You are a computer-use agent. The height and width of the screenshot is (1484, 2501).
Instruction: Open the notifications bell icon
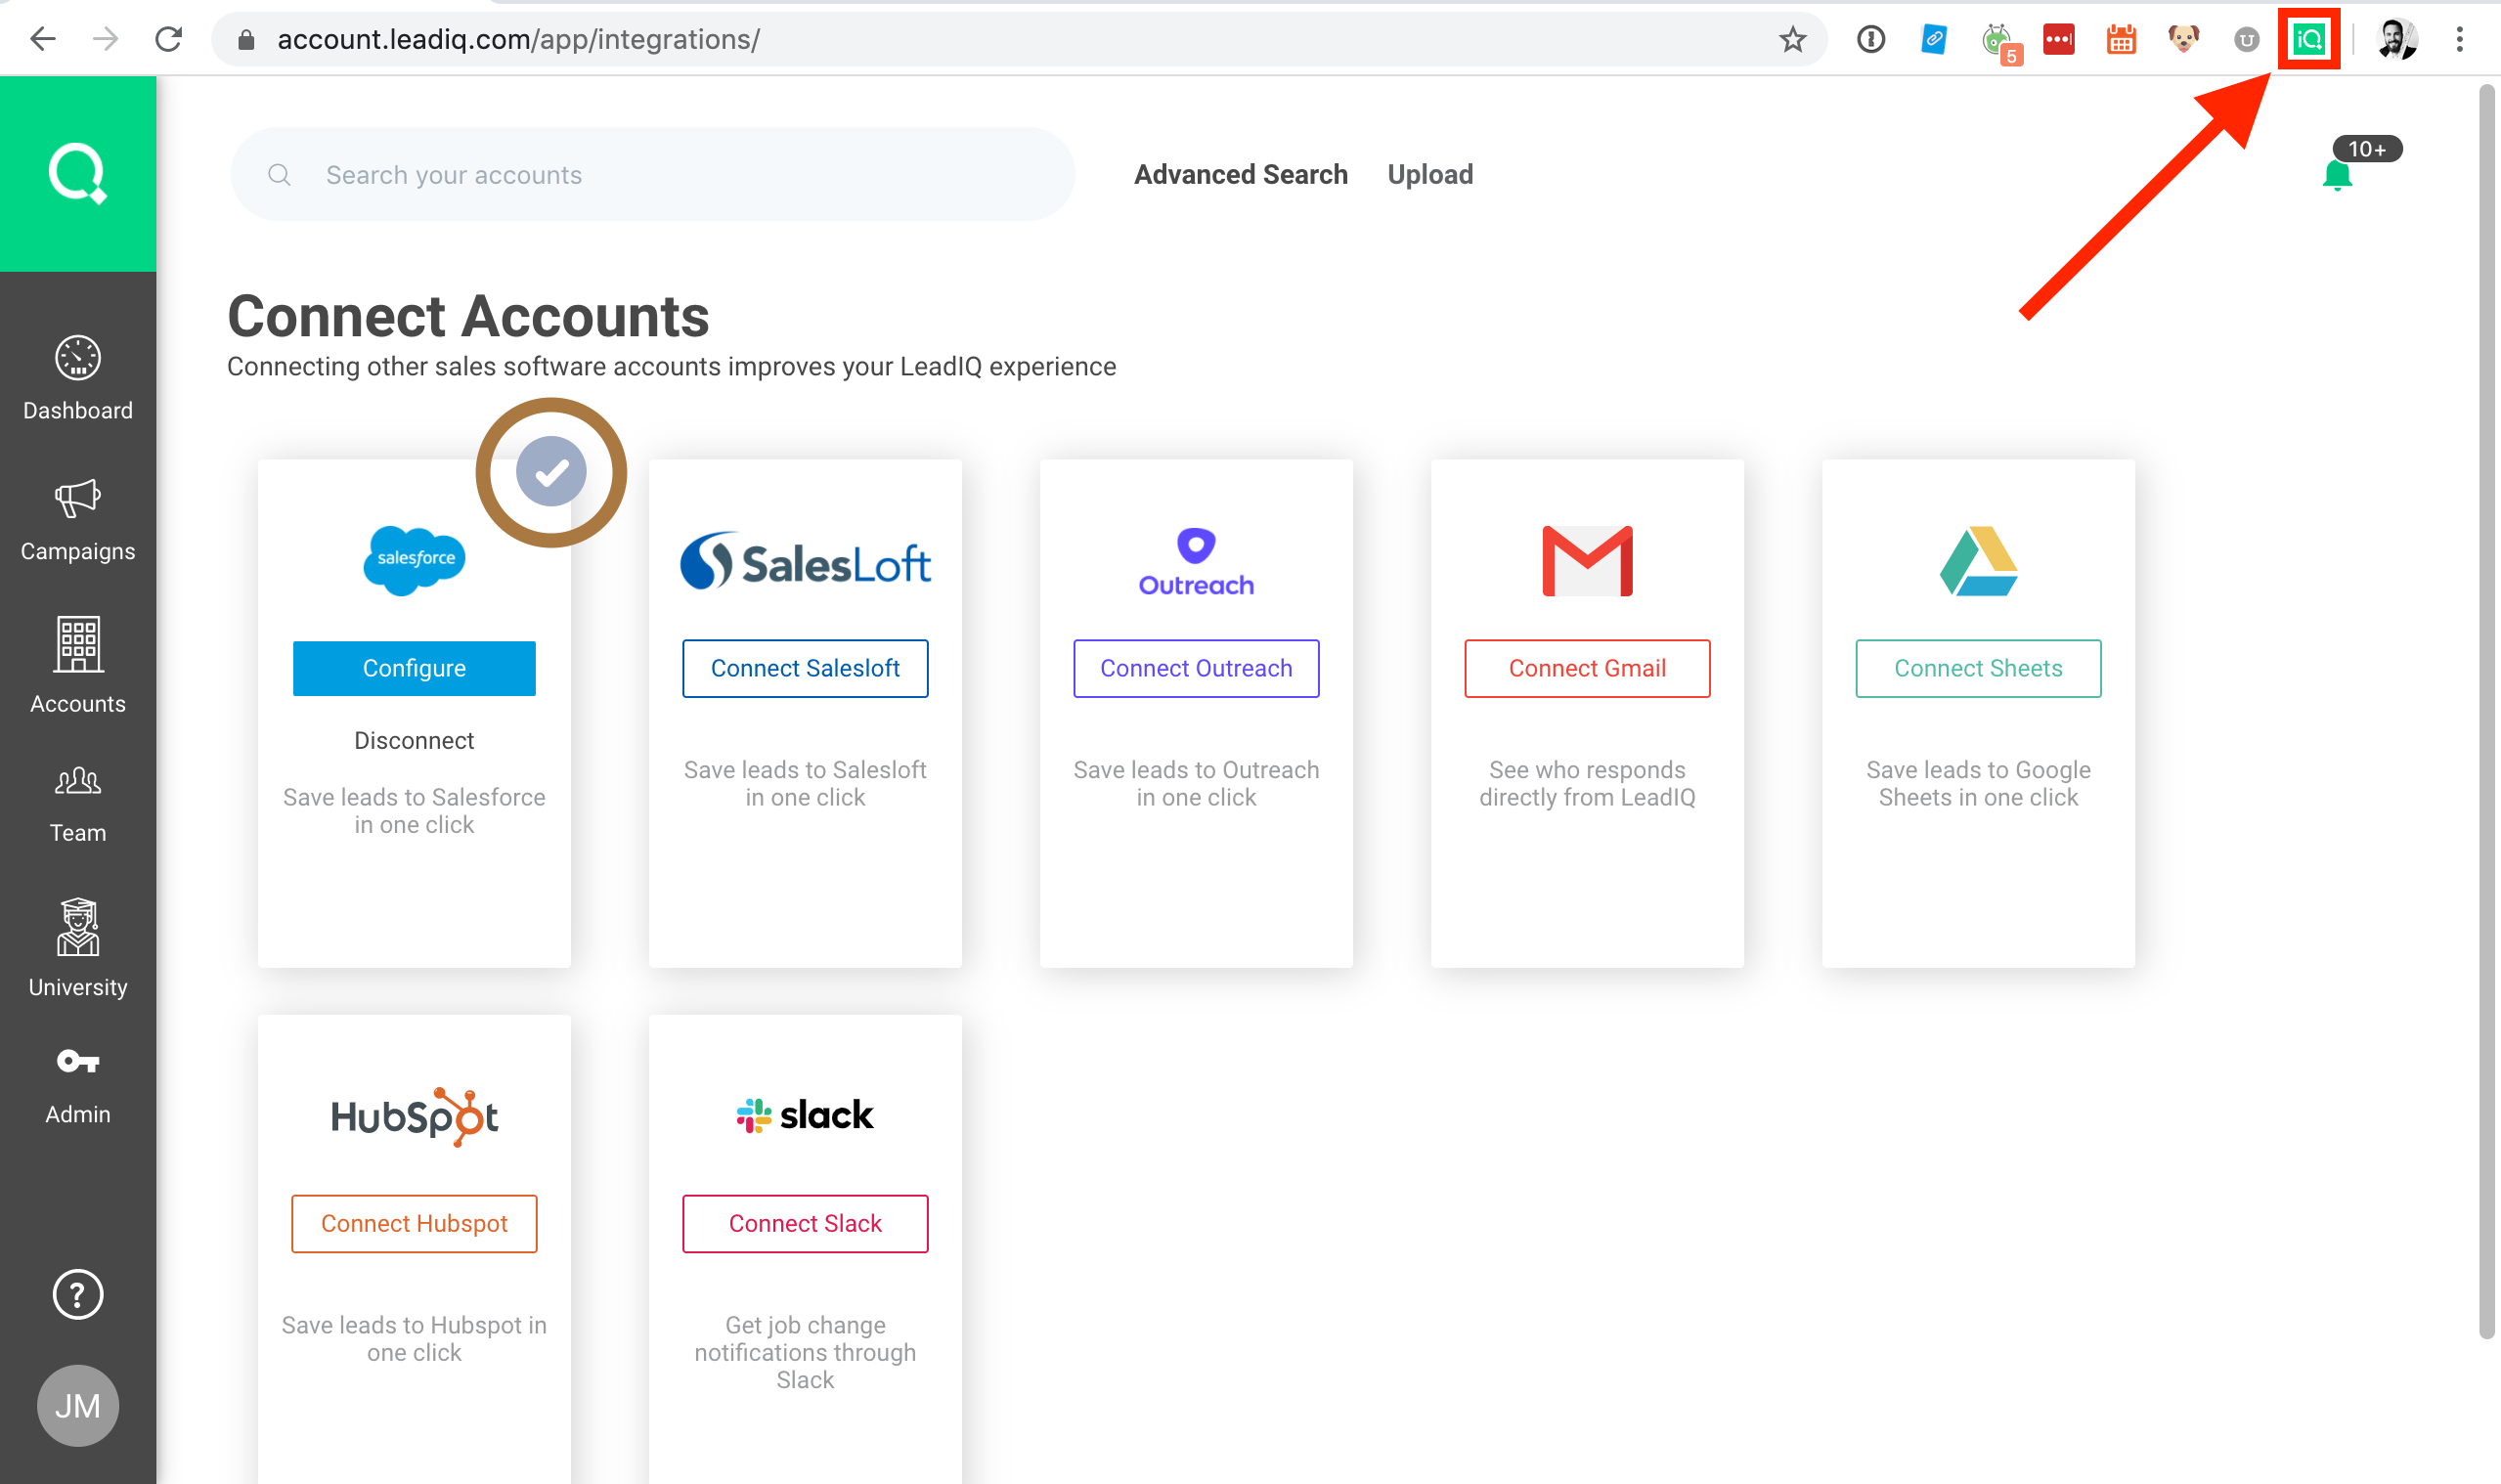tap(2337, 176)
